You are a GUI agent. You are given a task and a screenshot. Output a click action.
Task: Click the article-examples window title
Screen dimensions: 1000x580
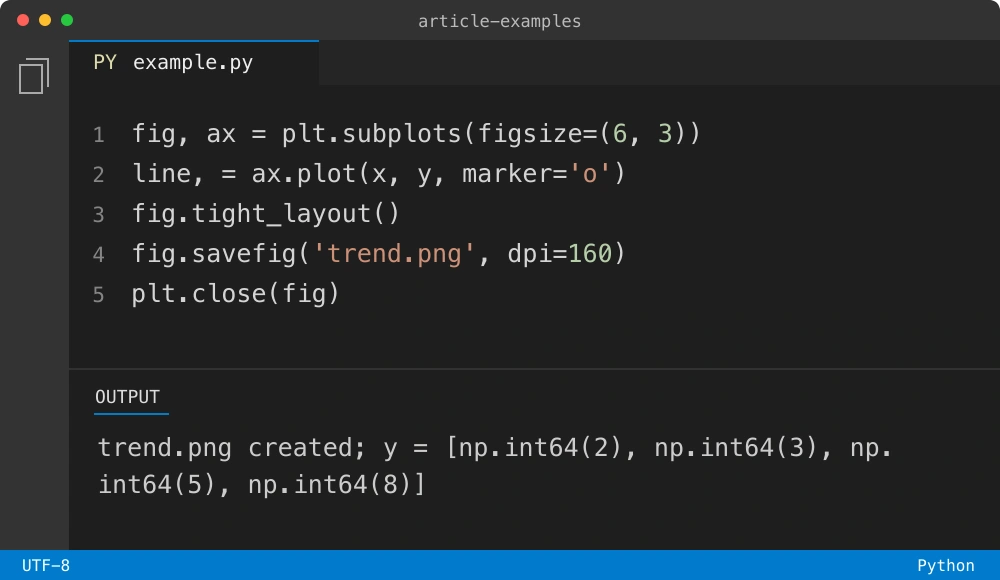click(499, 21)
